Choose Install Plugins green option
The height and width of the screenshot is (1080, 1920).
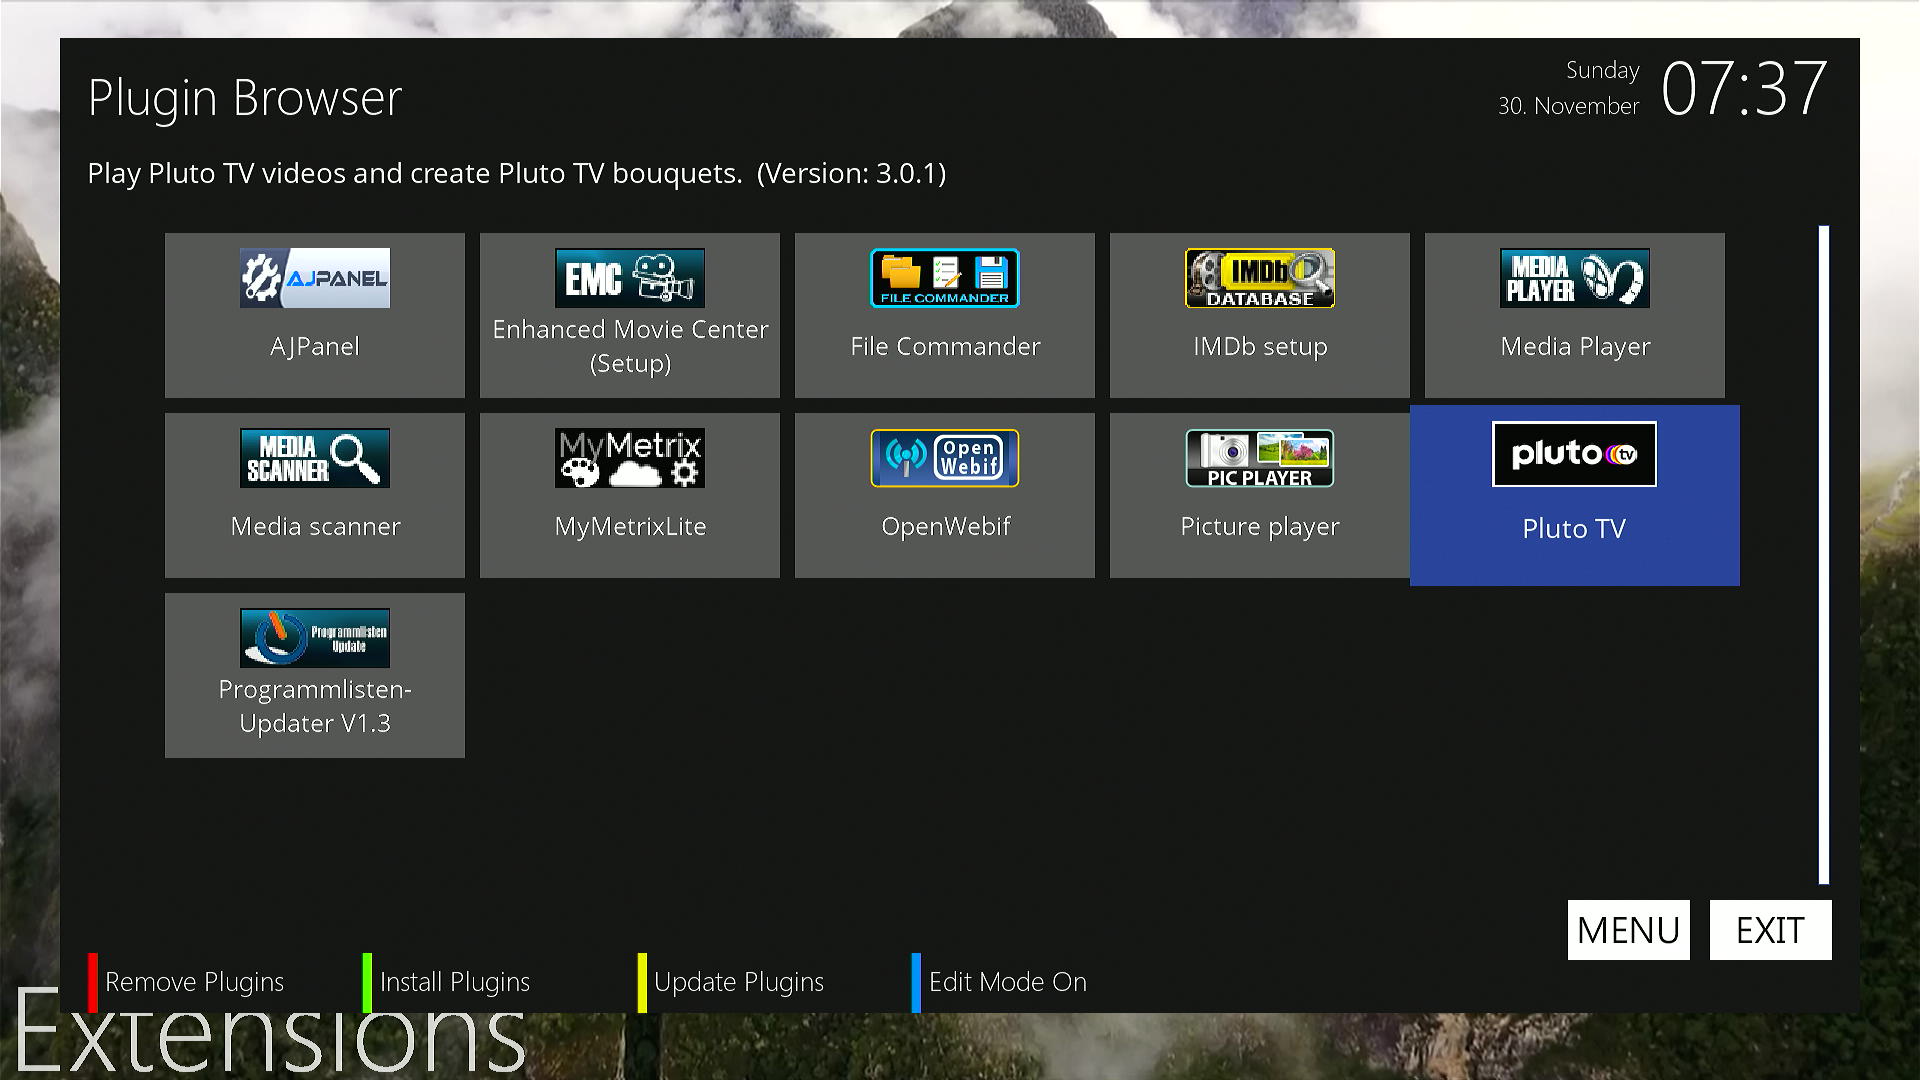tap(454, 982)
